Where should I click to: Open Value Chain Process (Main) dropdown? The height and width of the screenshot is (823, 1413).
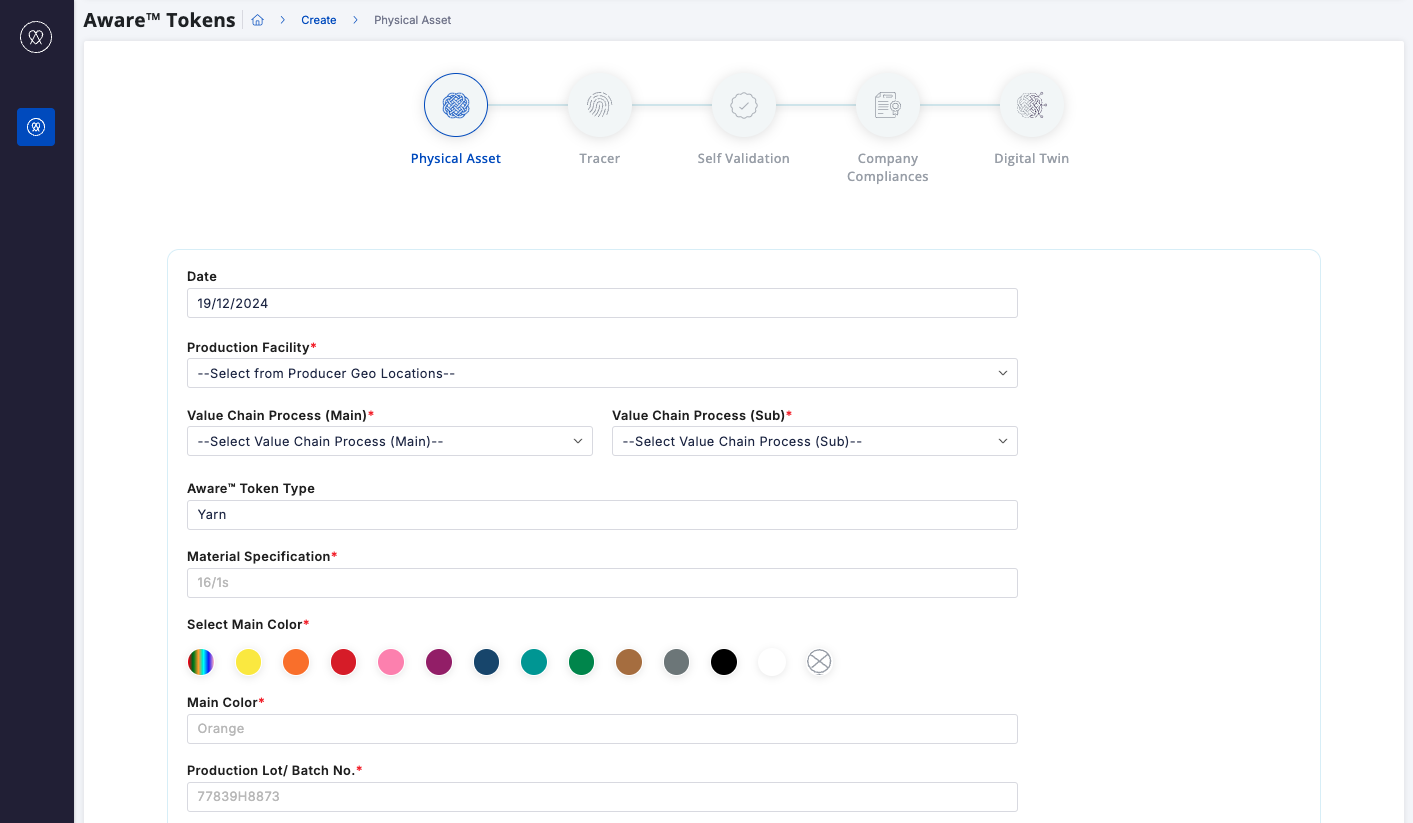click(389, 441)
